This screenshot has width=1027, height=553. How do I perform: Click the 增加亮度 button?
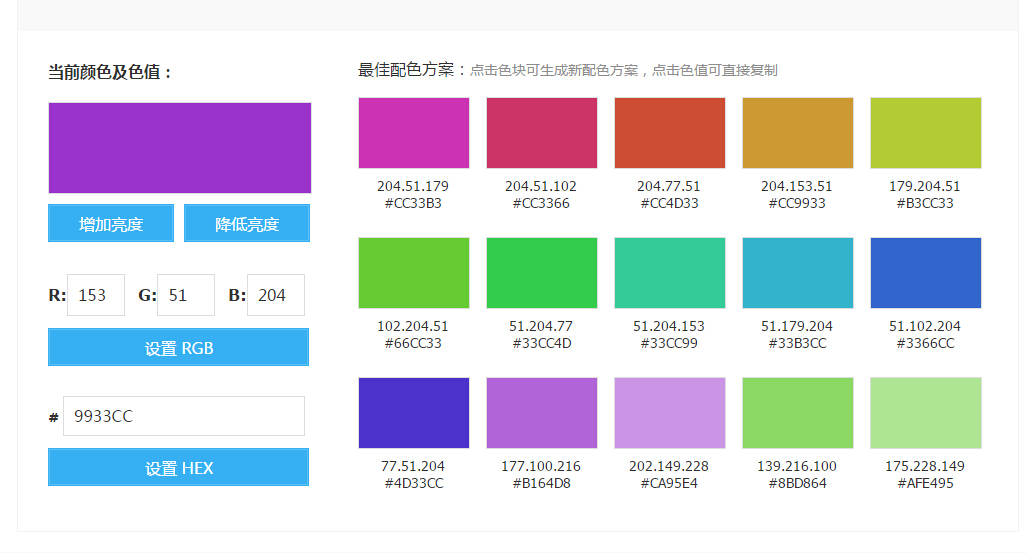111,224
